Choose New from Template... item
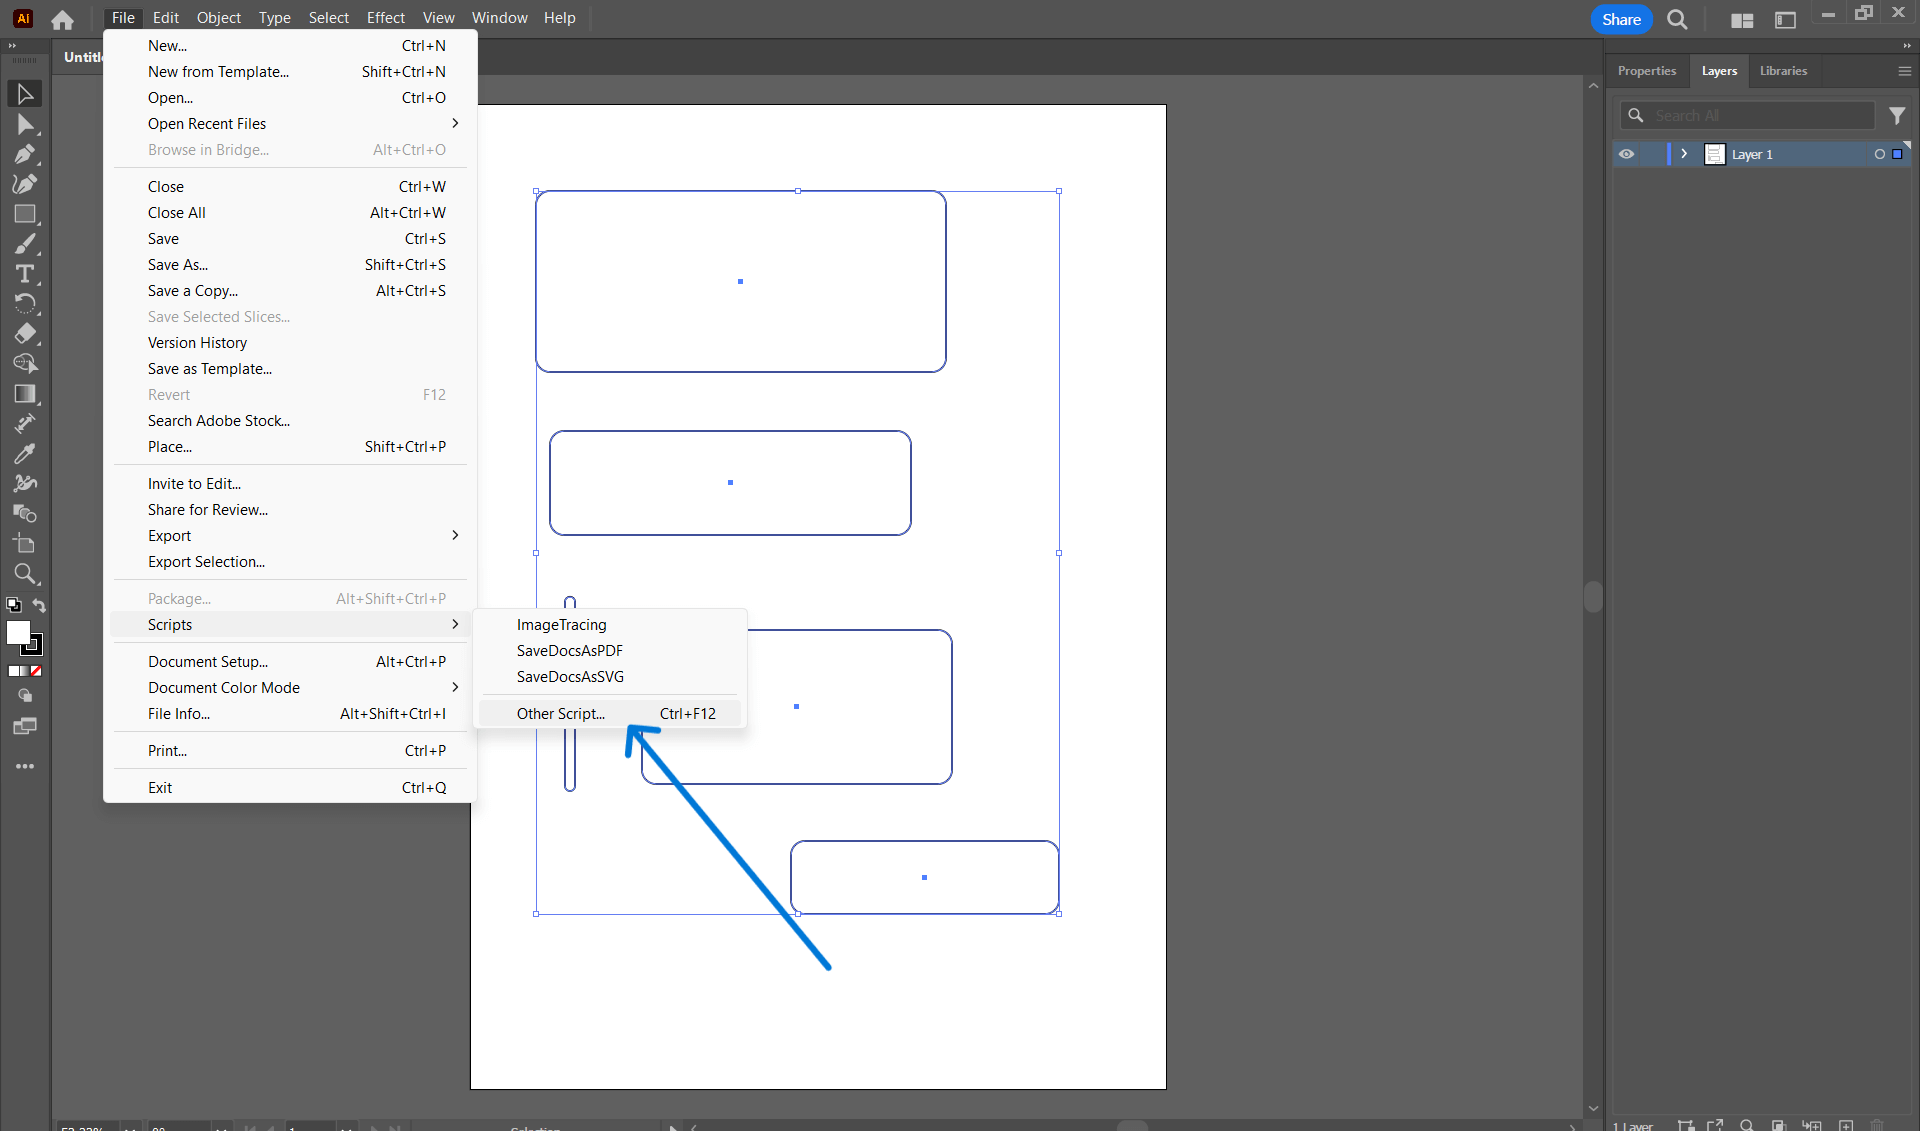 [x=290, y=72]
